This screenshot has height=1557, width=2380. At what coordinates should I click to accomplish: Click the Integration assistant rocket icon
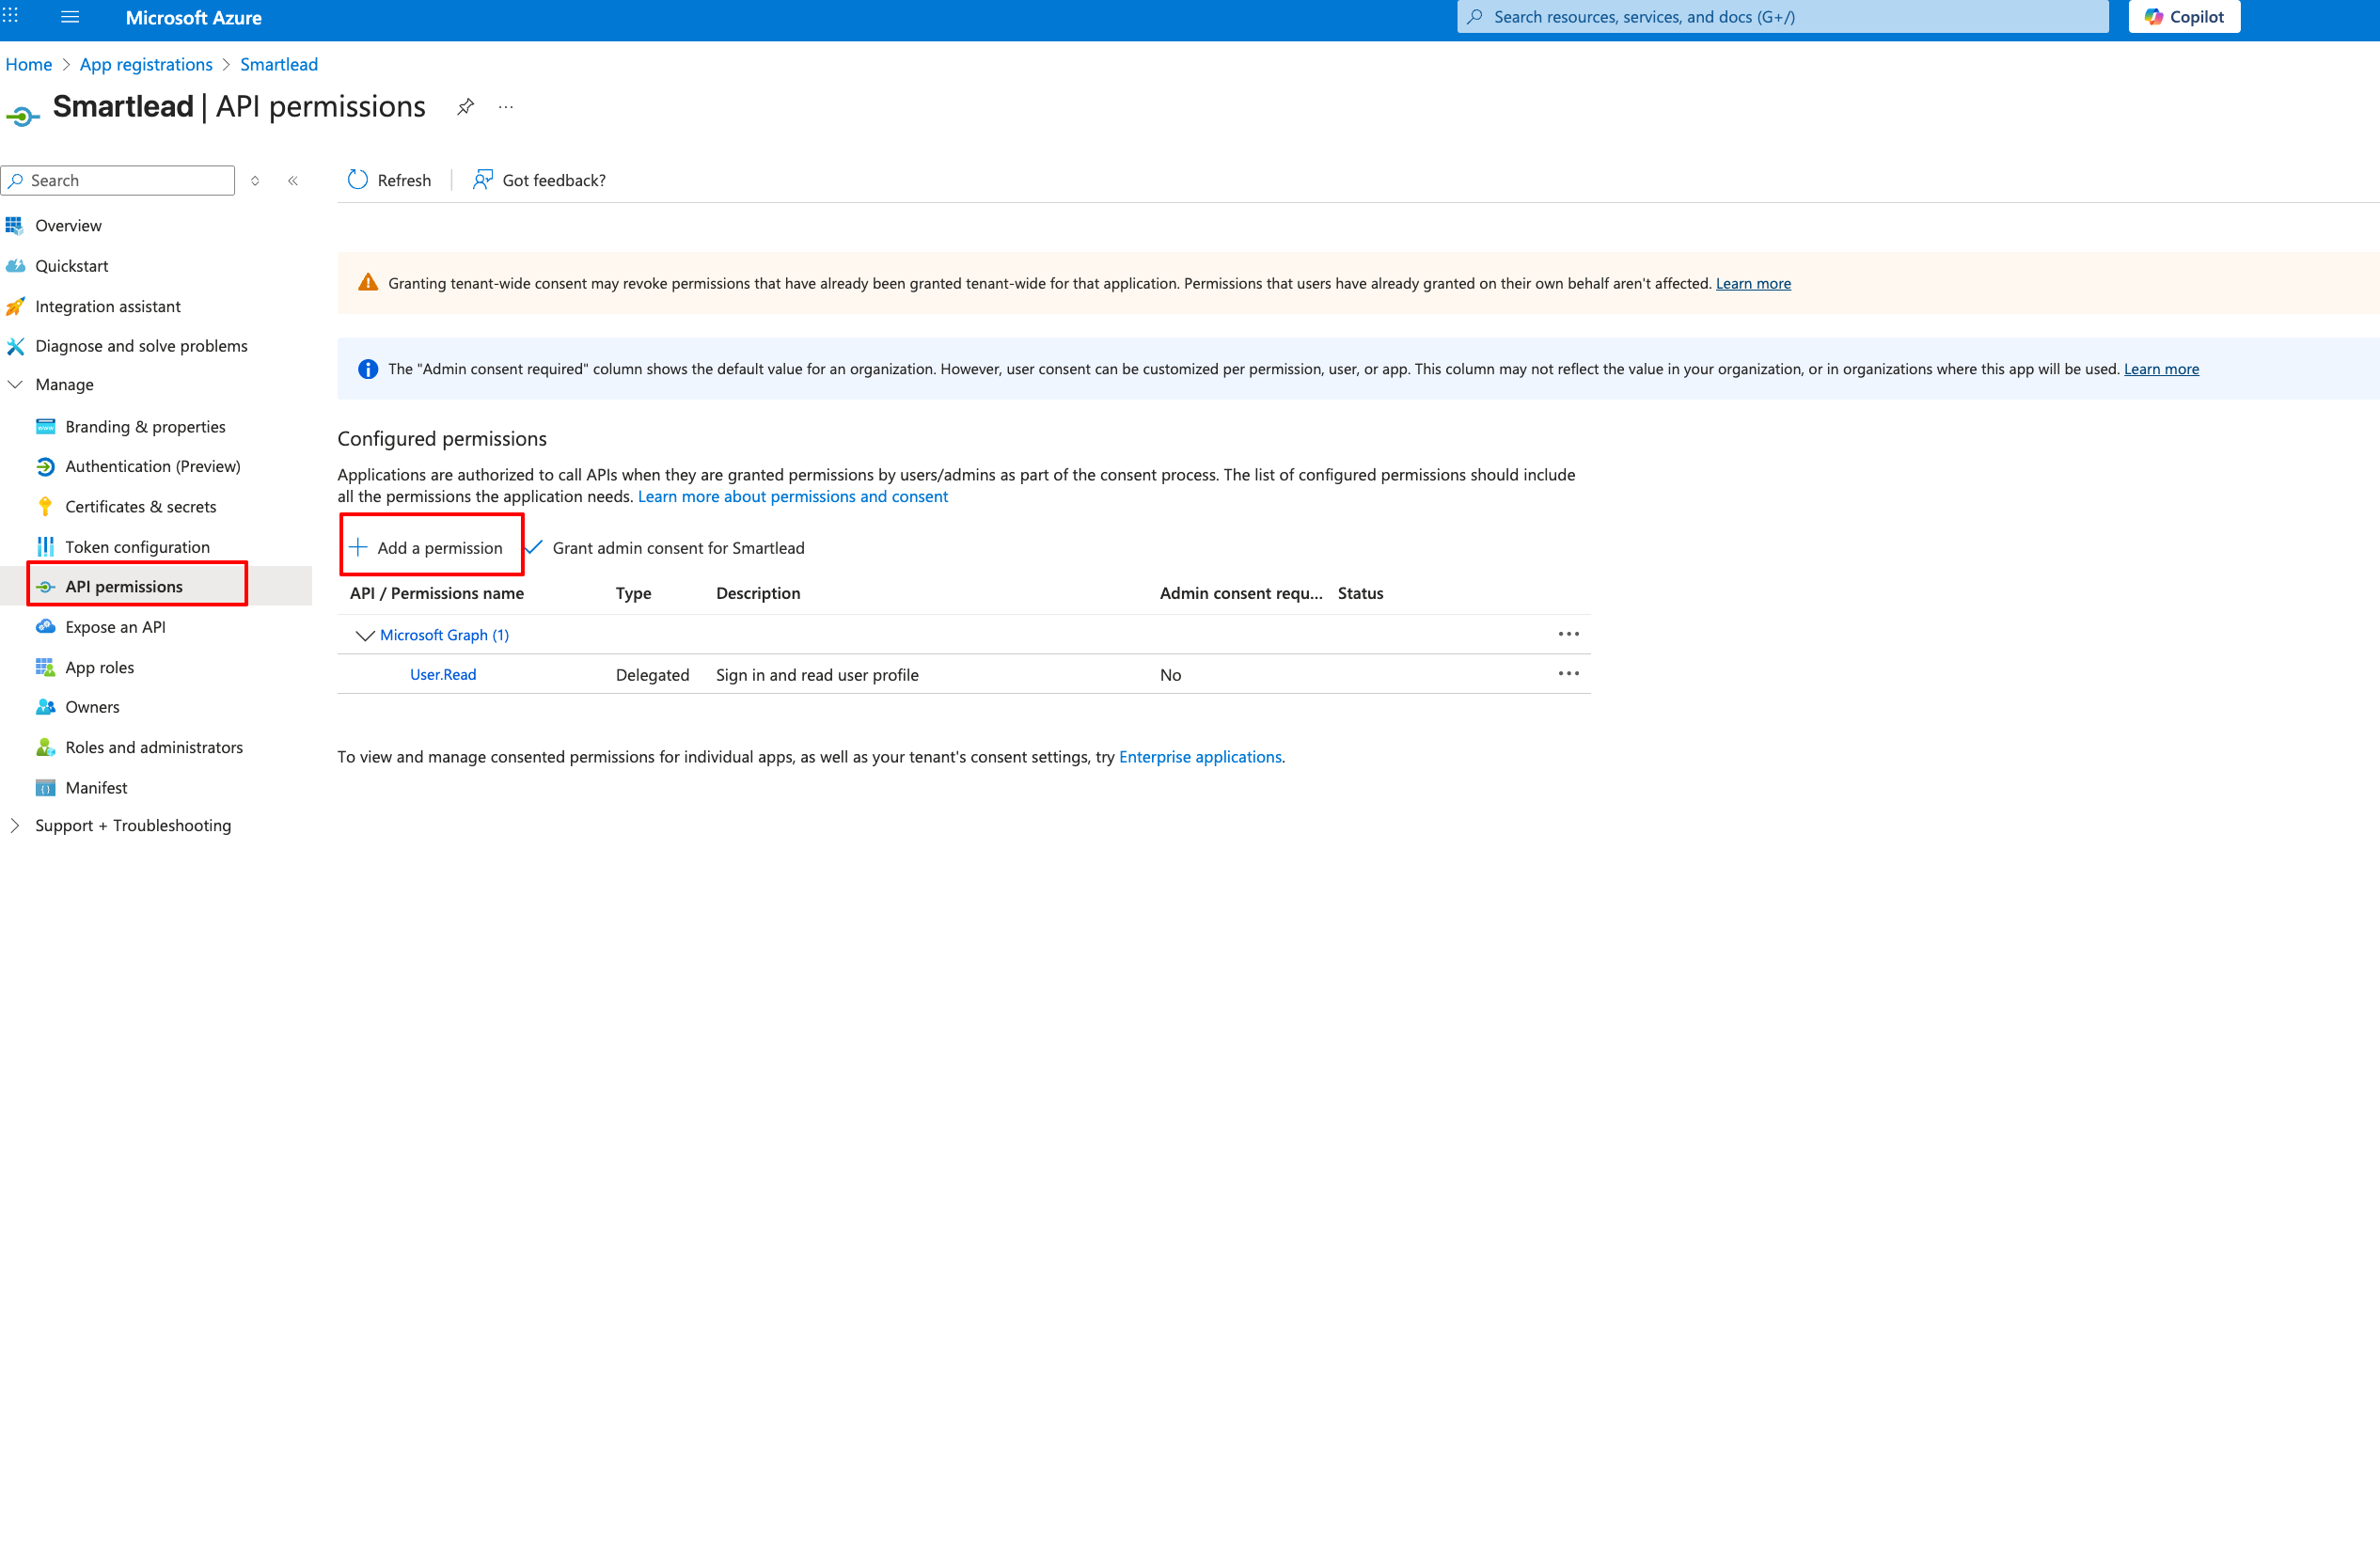[x=14, y=306]
